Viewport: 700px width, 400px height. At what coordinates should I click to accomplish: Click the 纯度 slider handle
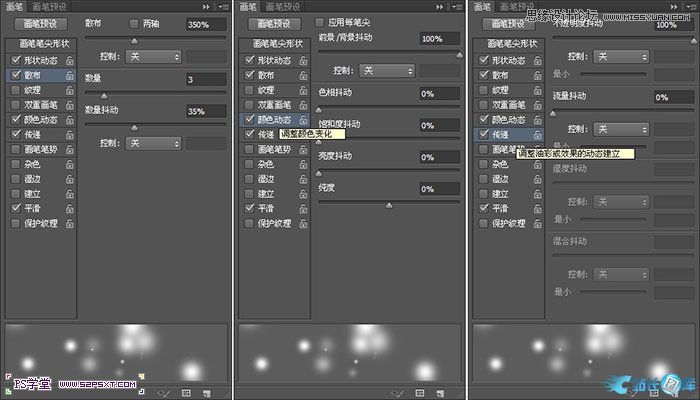click(x=389, y=205)
